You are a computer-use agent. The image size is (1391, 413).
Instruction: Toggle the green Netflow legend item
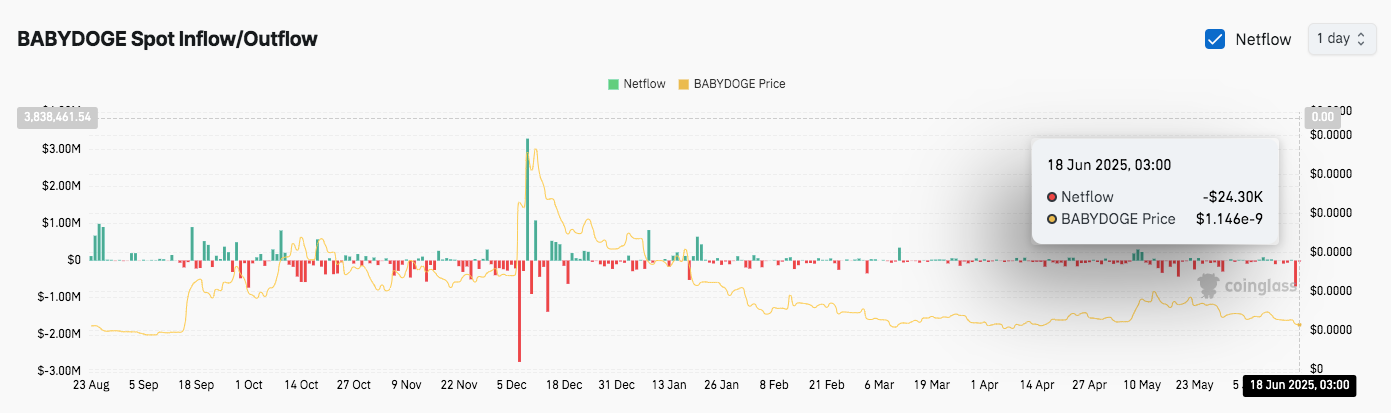pyautogui.click(x=636, y=84)
